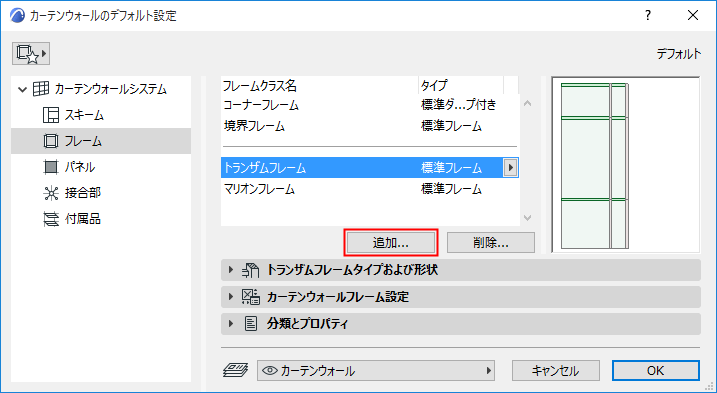The image size is (717, 393).
Task: Expand the 分類とプロパティ section
Action: tap(231, 324)
